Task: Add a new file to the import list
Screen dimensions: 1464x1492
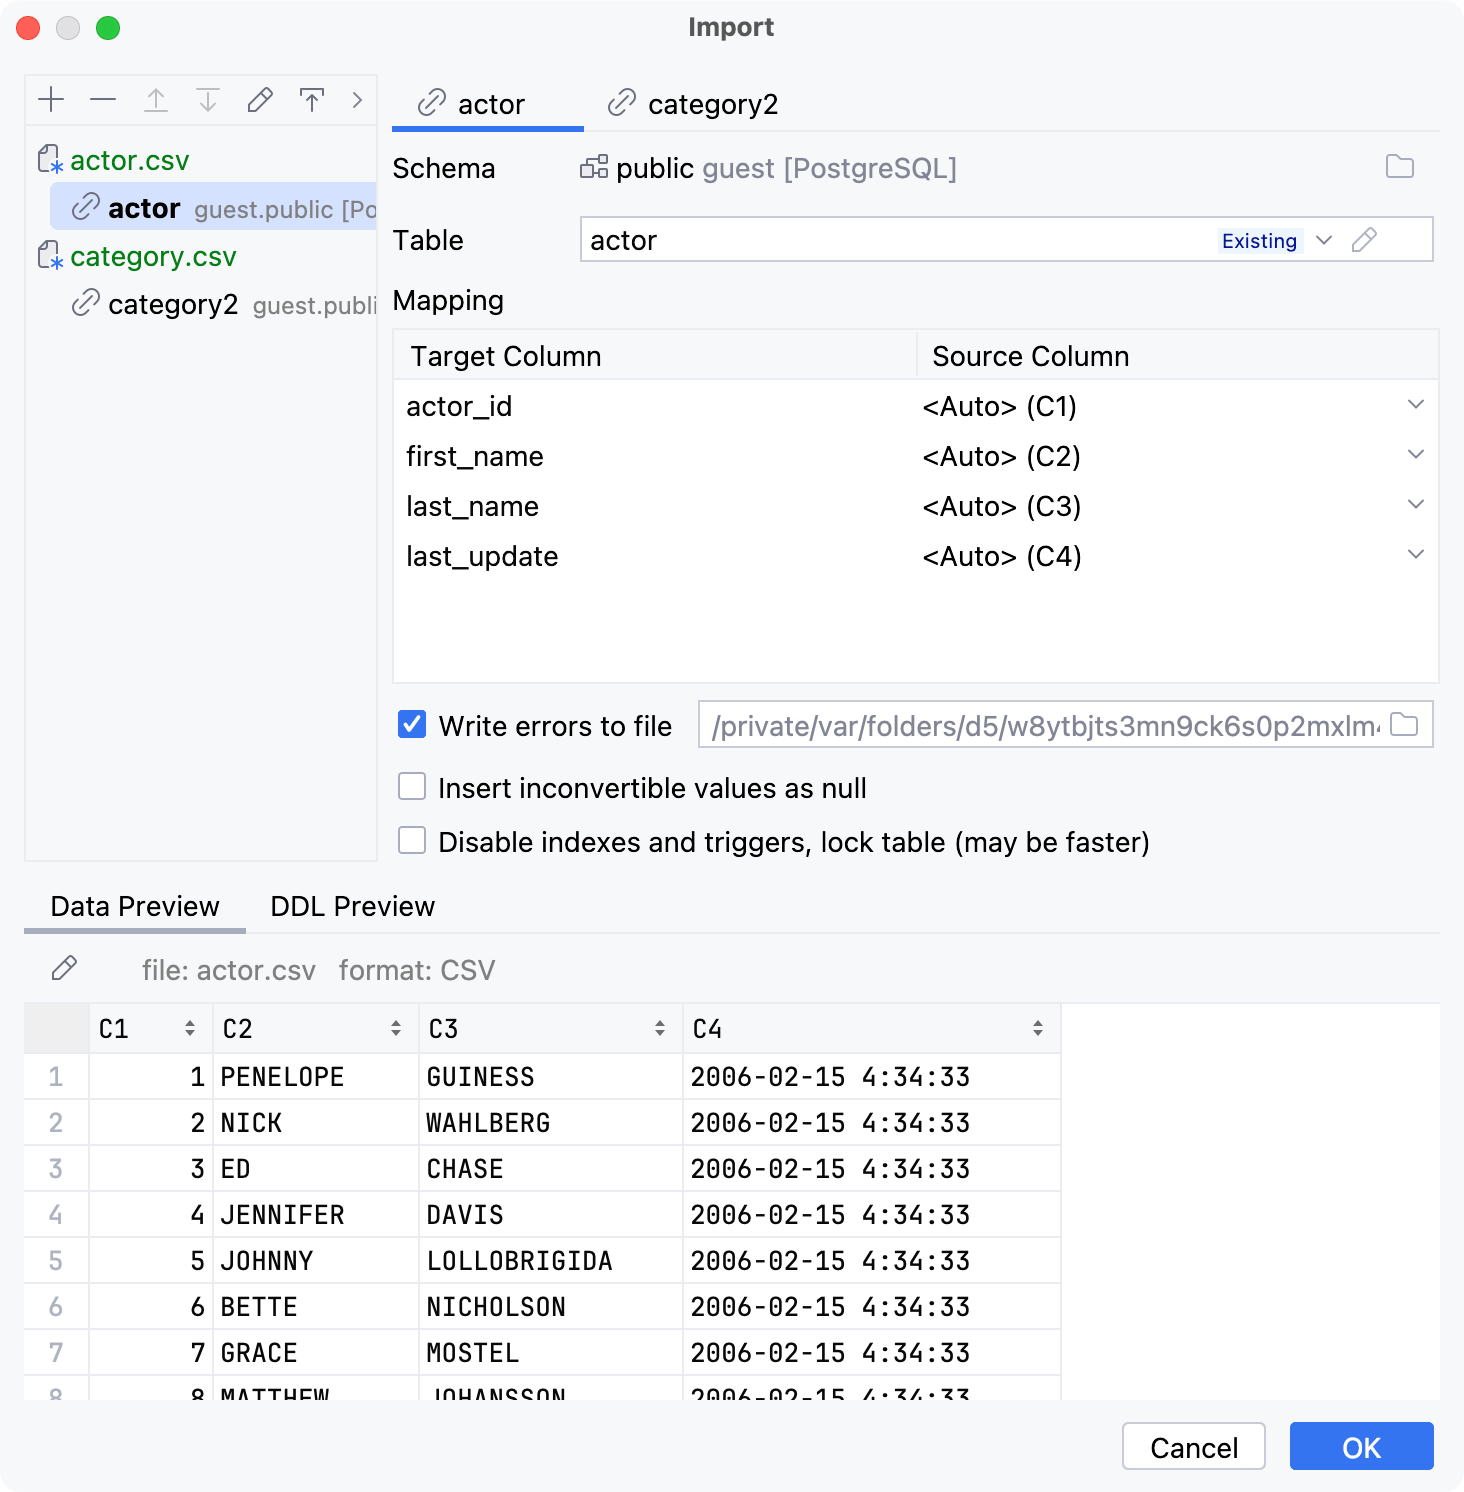Action: 52,100
